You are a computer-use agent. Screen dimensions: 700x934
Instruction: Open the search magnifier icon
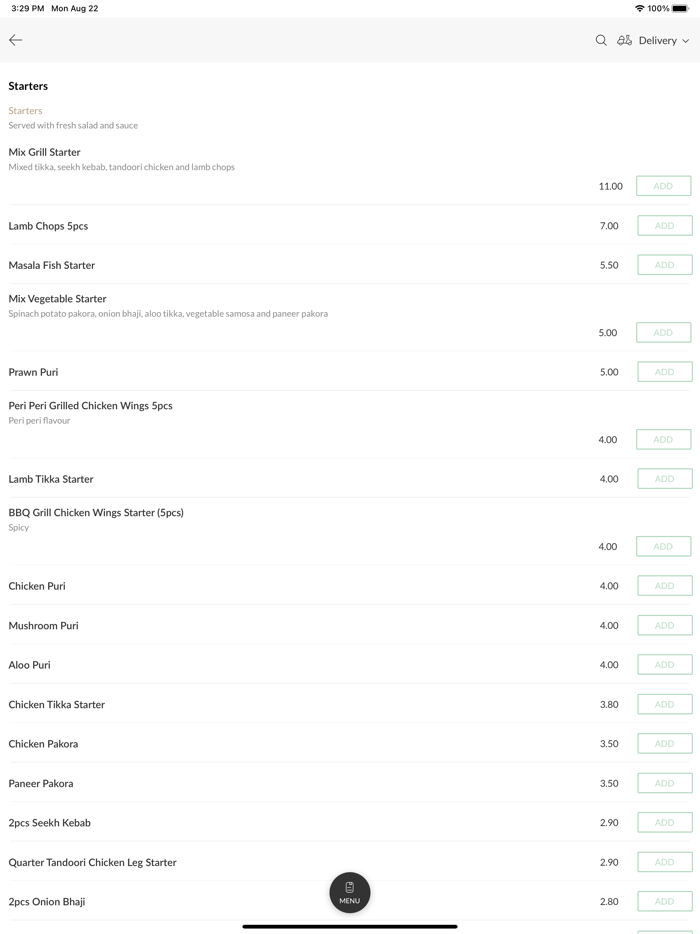(601, 40)
